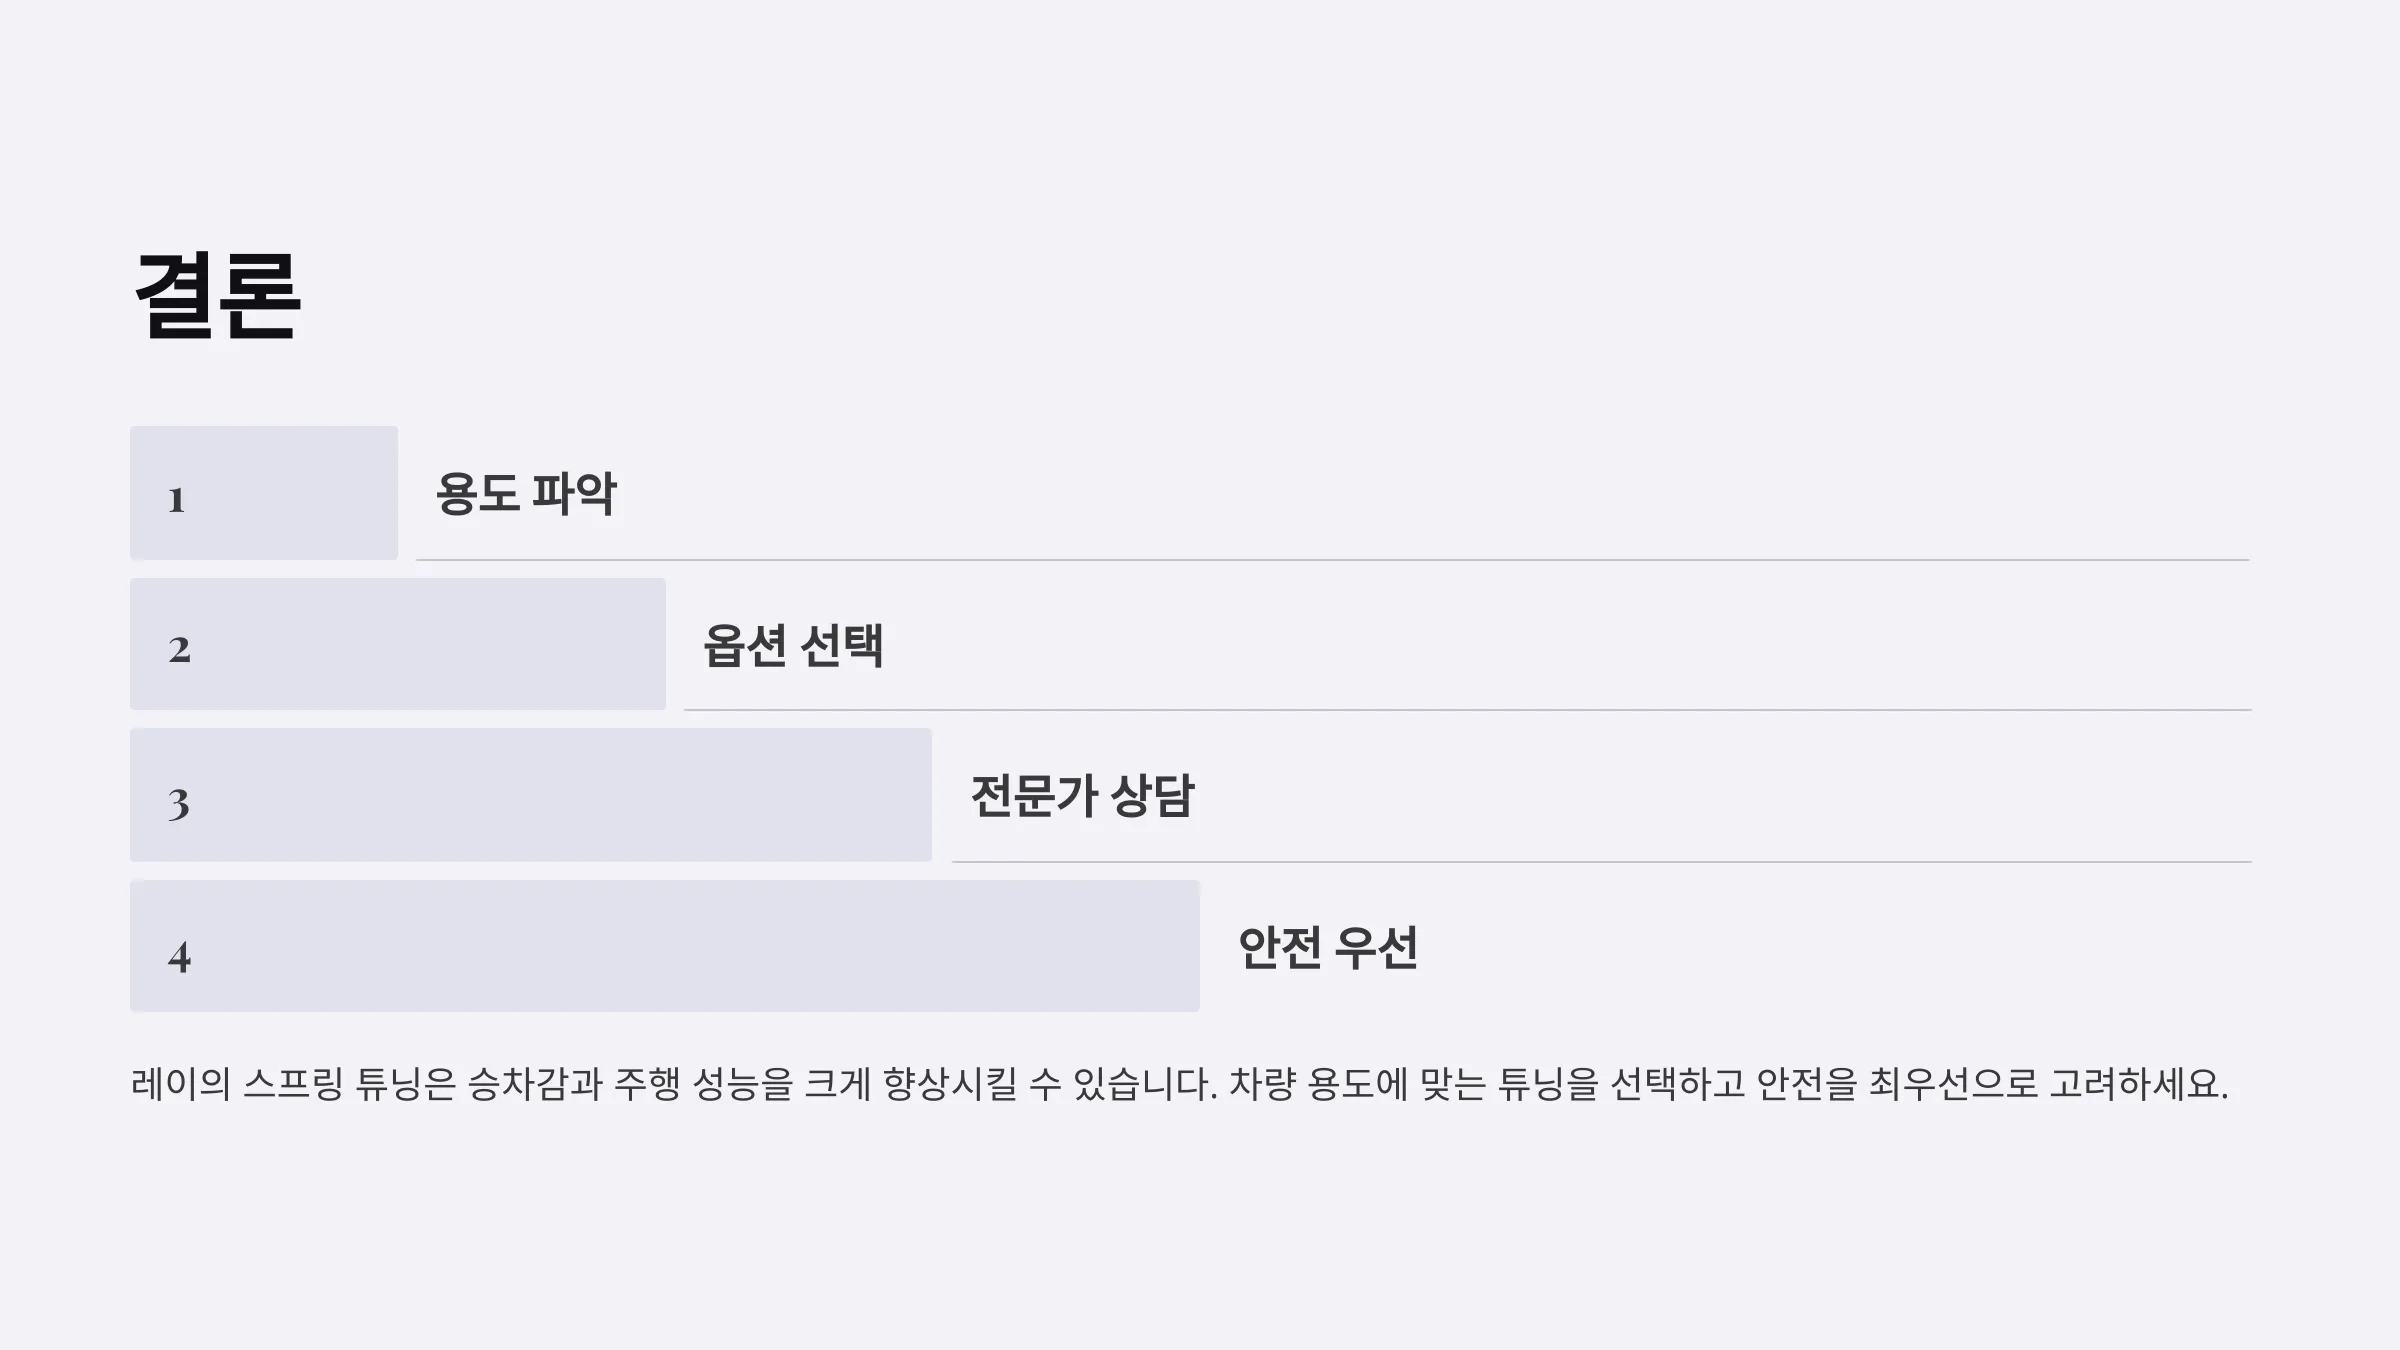Select the step 4 numbered block
Image resolution: width=2400 pixels, height=1350 pixels.
click(x=665, y=946)
